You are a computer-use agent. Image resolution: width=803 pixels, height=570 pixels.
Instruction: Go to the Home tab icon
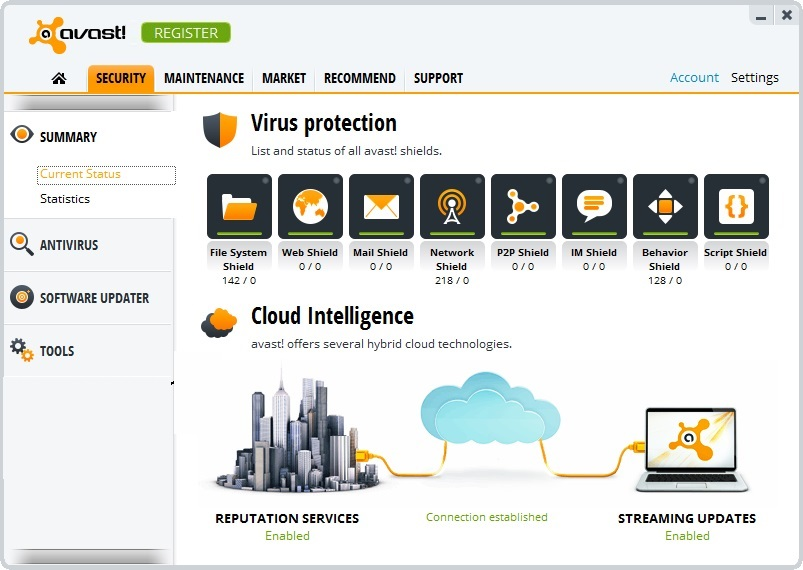(x=59, y=78)
